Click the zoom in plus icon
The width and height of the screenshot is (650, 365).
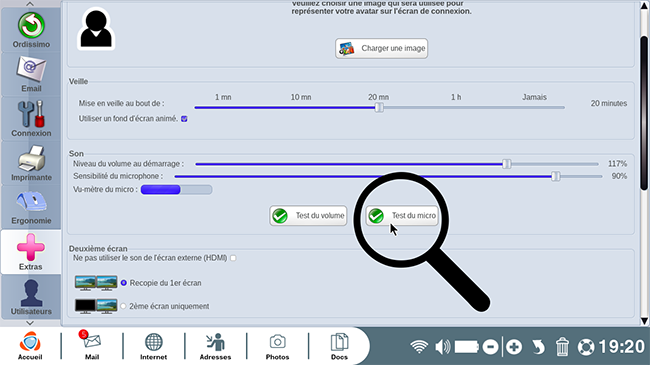coord(514,346)
